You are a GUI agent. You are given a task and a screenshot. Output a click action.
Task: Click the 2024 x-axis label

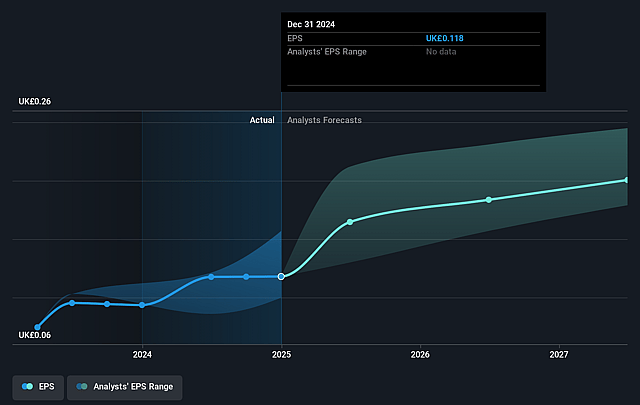(x=142, y=354)
